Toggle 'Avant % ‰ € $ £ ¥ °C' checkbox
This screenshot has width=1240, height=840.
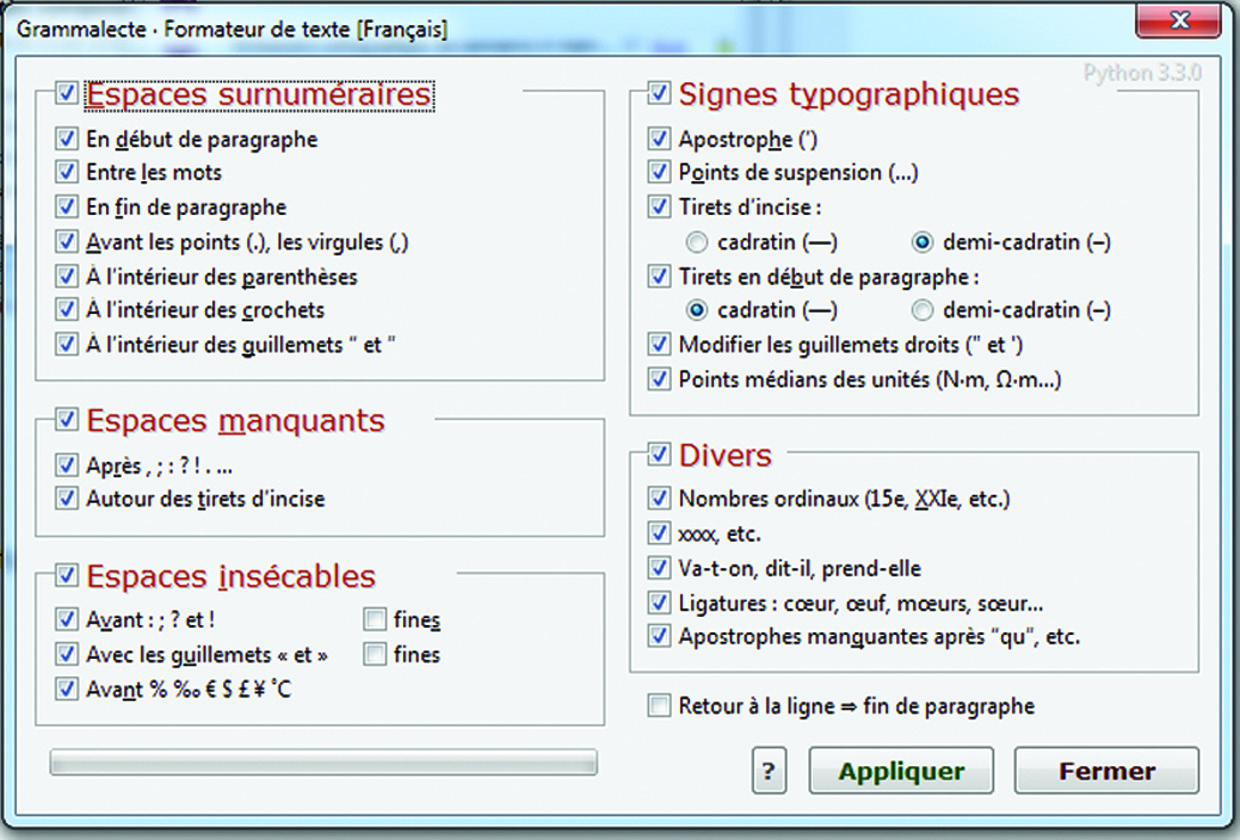[x=67, y=689]
